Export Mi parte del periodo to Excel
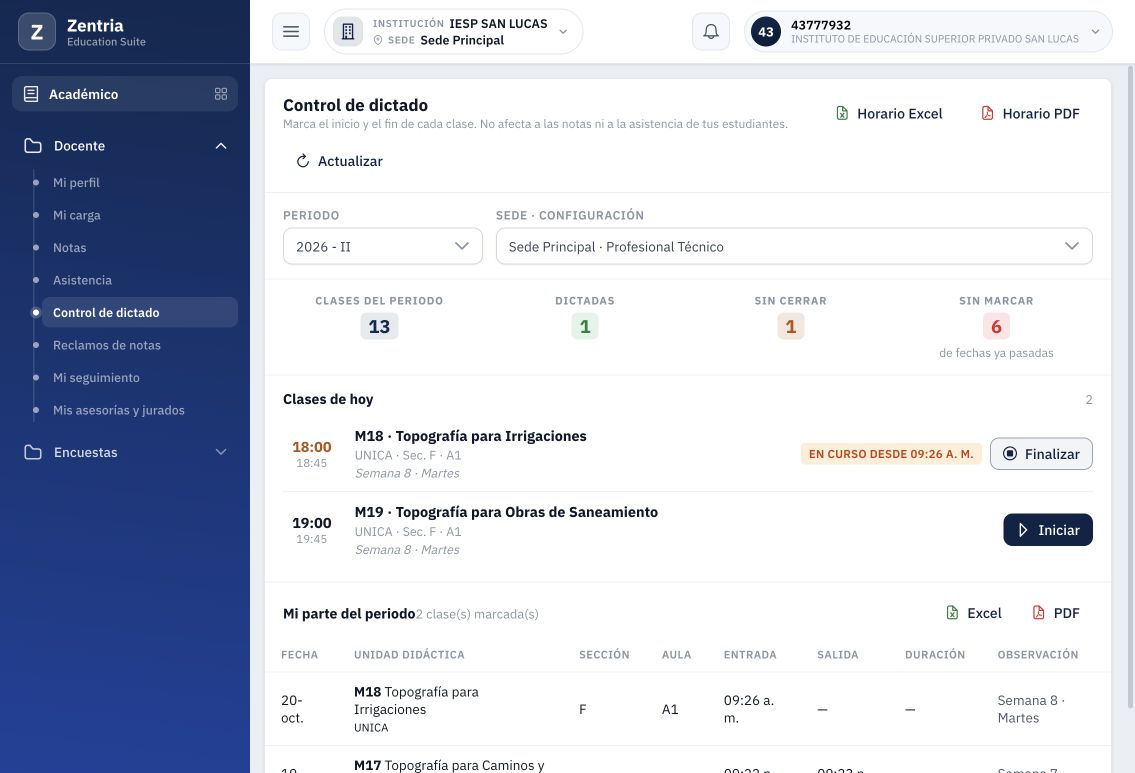 (x=974, y=613)
